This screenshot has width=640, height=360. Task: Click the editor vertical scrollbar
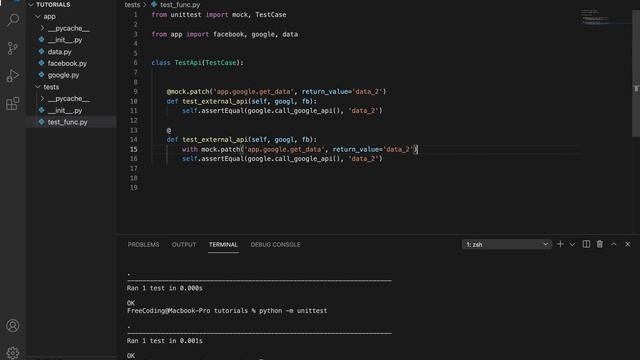[x=636, y=73]
